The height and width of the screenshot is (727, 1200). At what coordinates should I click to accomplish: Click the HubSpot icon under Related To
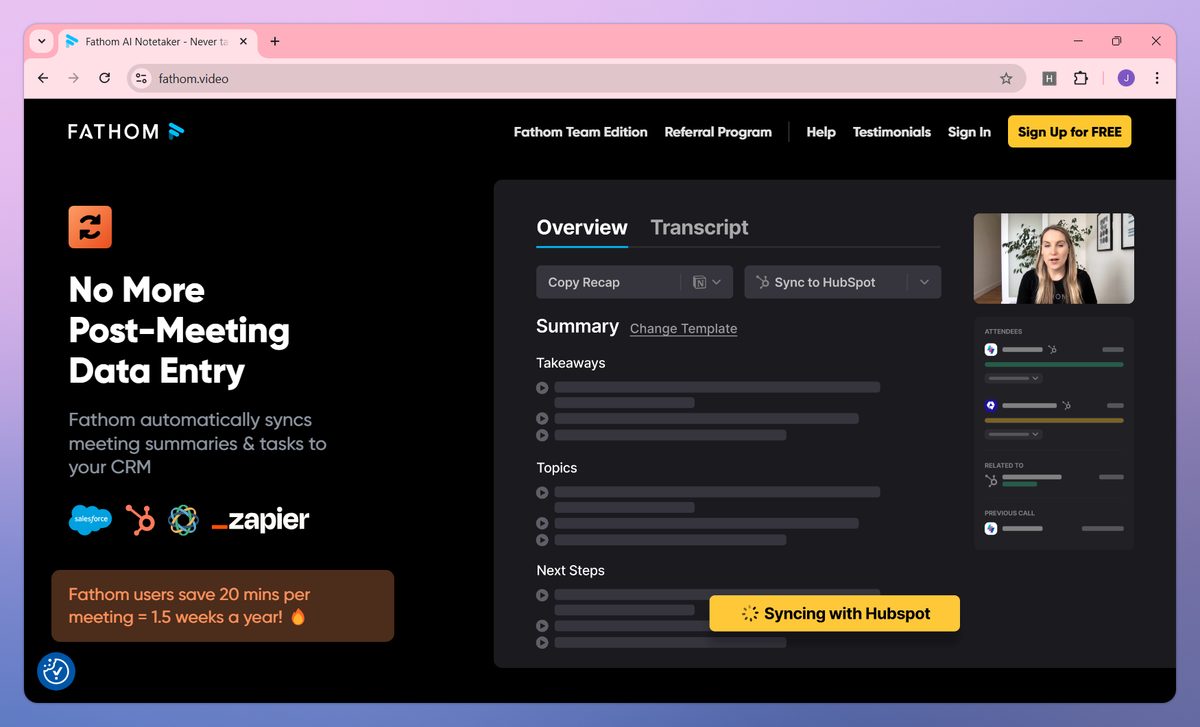[991, 480]
